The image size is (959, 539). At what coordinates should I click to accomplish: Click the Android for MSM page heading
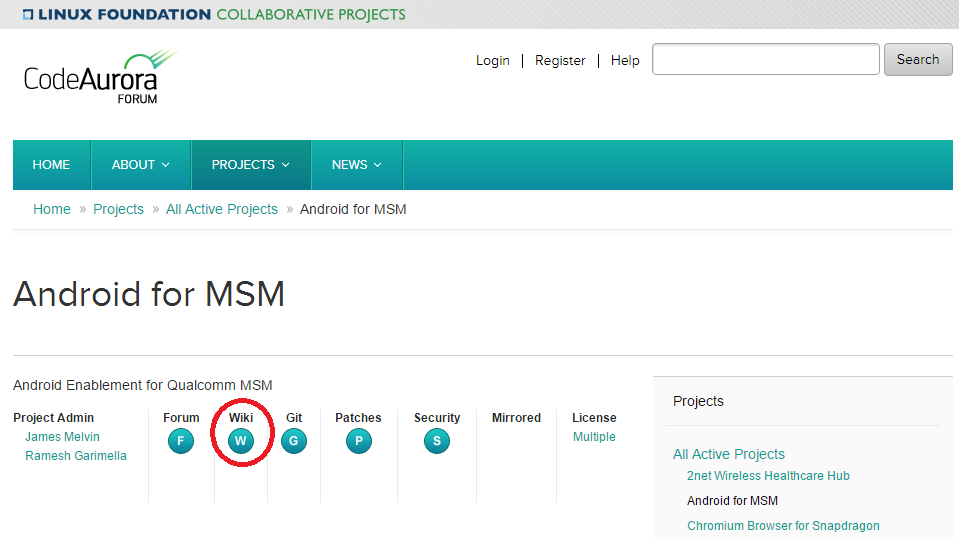click(149, 294)
